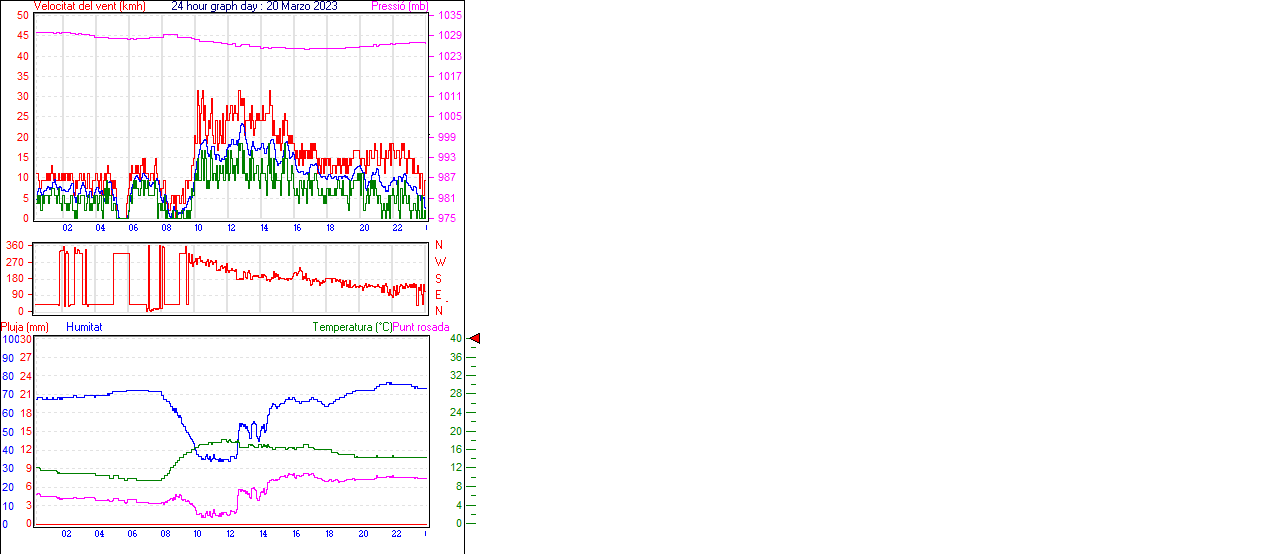The image size is (1280, 554).
Task: Click the '100' humidity scale value
Action: coord(9,339)
